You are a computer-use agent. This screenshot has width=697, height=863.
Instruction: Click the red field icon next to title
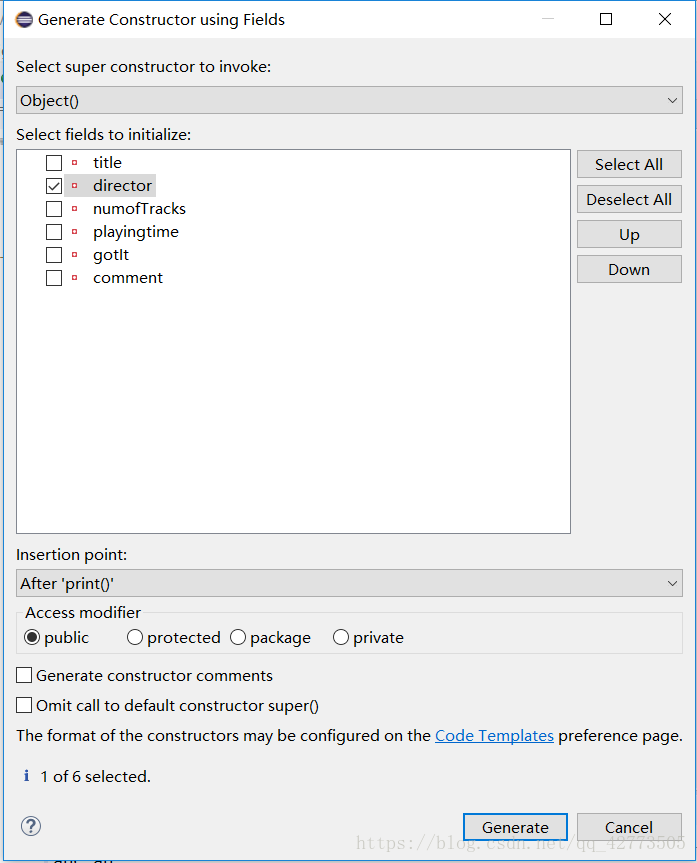tap(74, 163)
